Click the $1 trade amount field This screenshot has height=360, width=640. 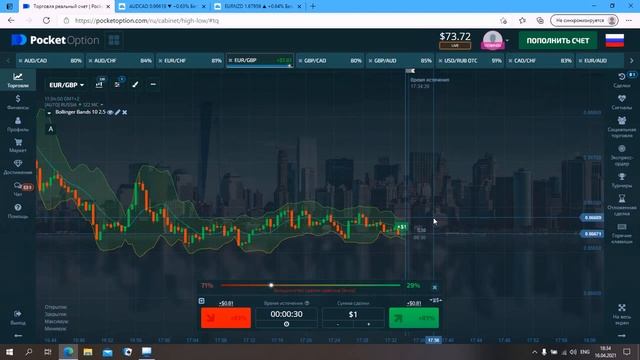[353, 314]
